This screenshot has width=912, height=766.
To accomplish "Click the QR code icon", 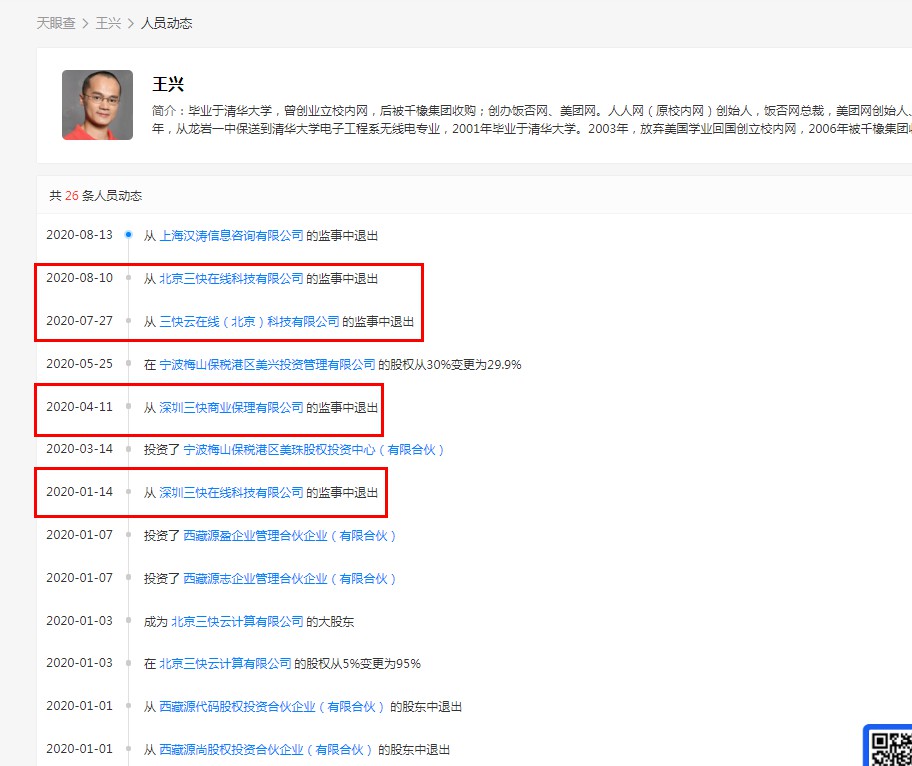I will (890, 747).
